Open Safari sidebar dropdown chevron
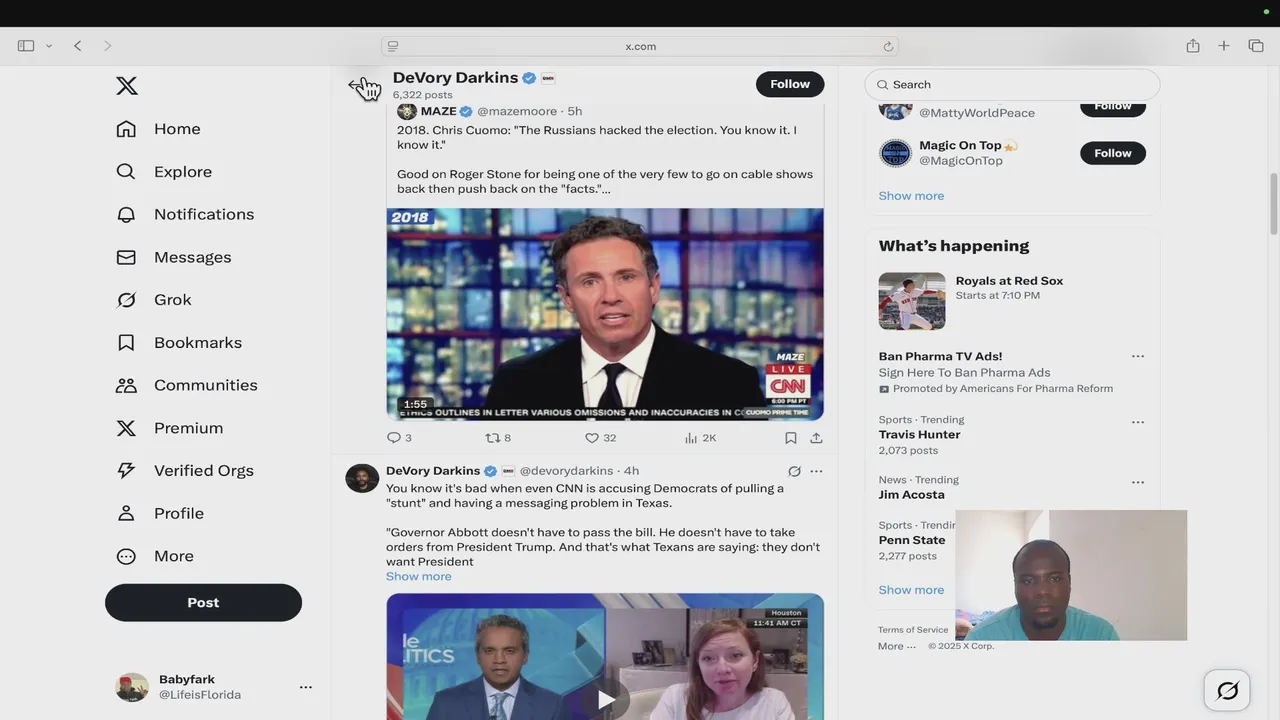1280x720 pixels. pyautogui.click(x=48, y=46)
